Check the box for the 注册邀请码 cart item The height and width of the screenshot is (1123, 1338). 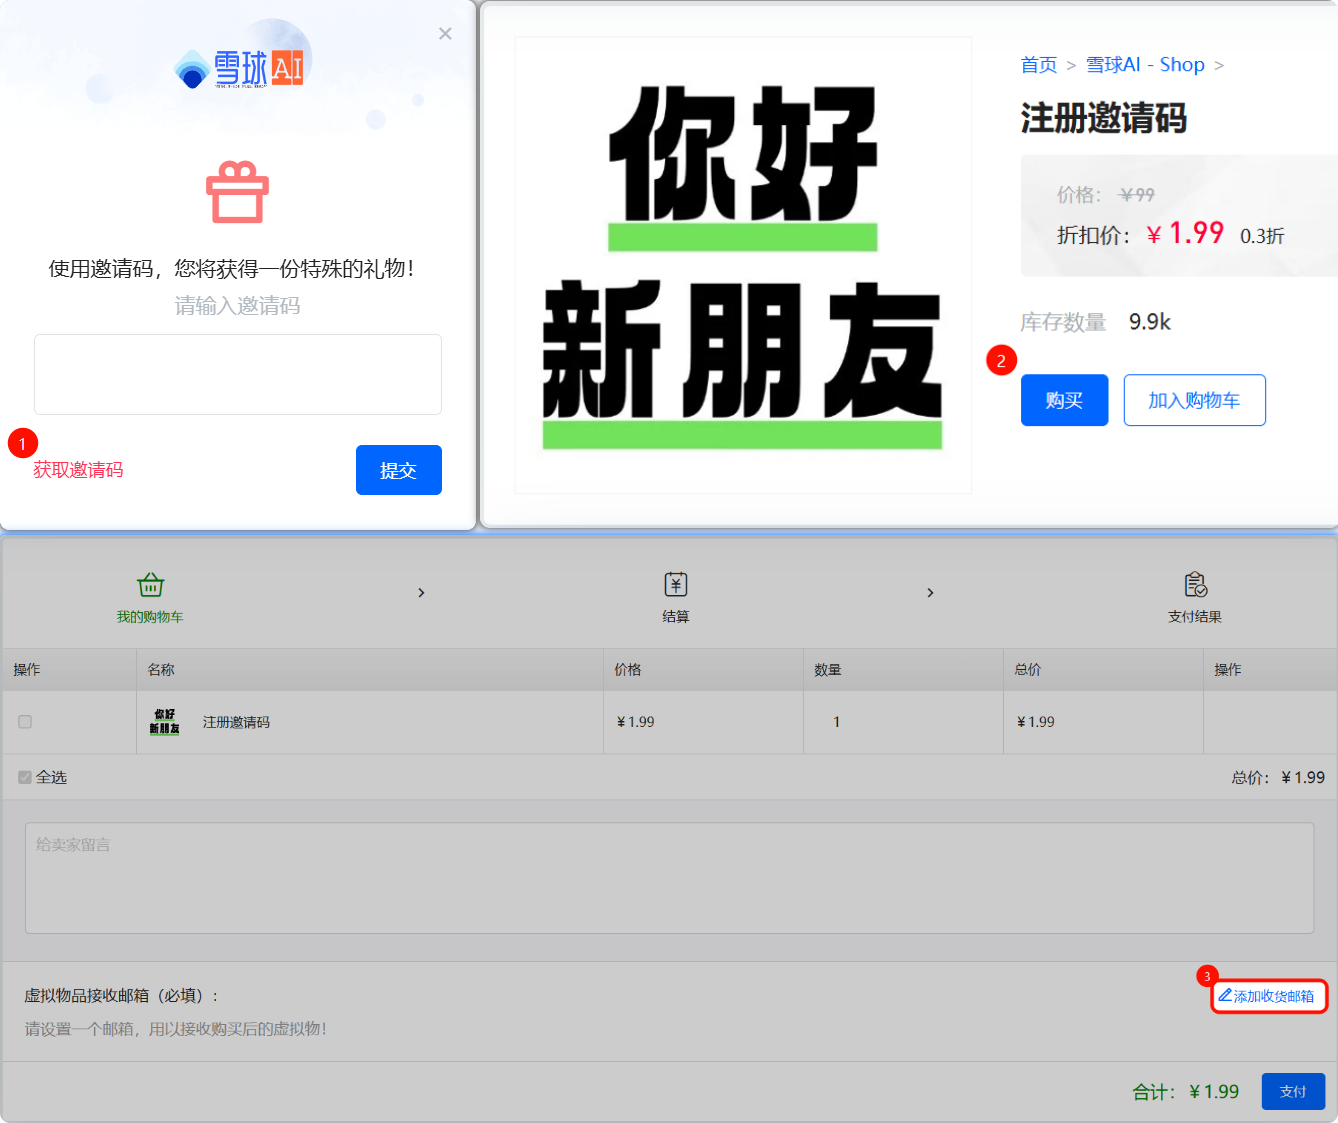[x=25, y=721]
